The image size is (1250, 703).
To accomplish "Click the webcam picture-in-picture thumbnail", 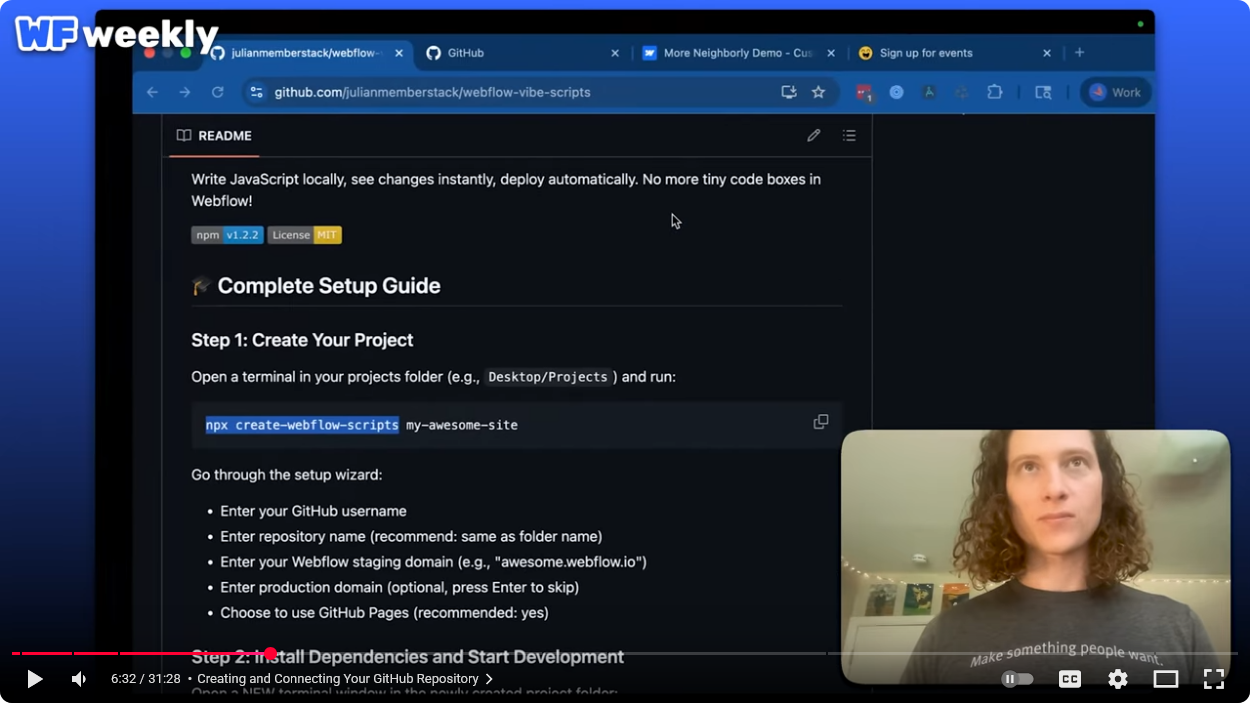I will (1035, 557).
